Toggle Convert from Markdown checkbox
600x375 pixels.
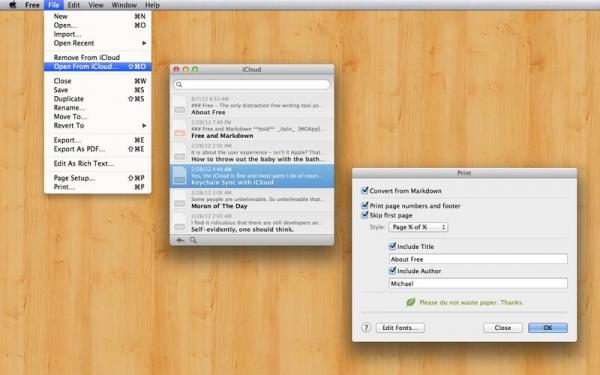tap(365, 190)
